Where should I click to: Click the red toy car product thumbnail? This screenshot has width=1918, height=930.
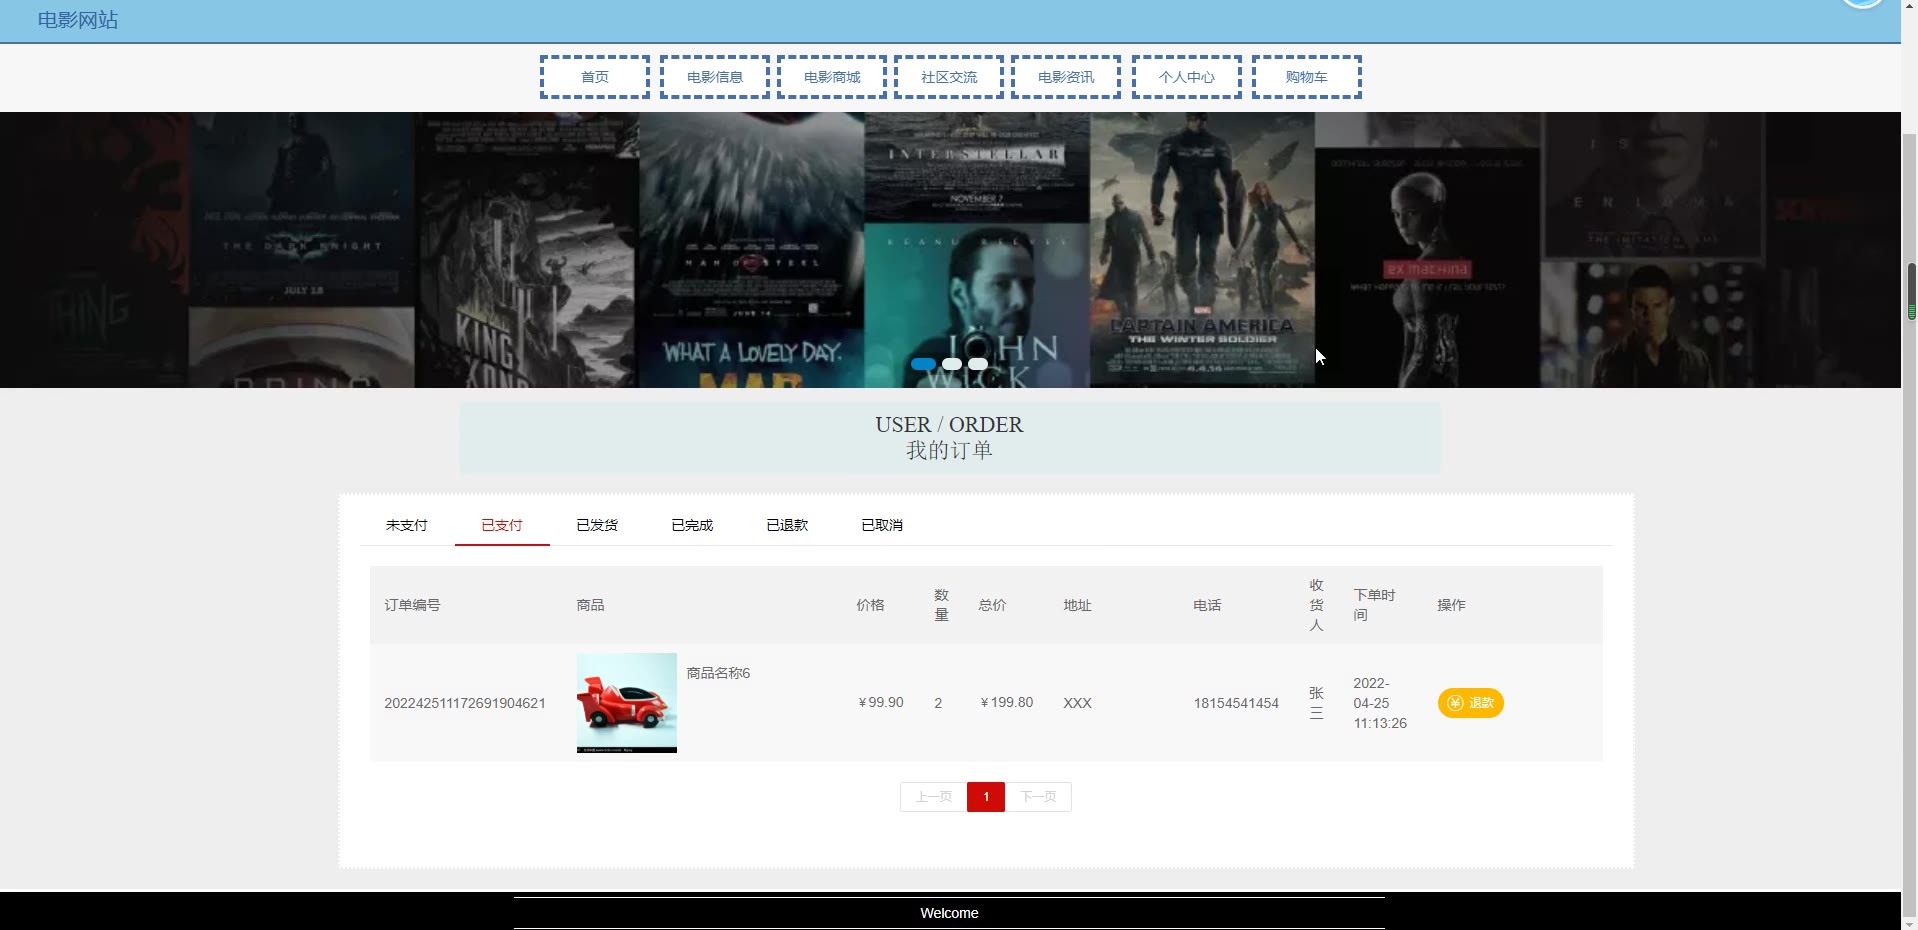[x=627, y=703]
